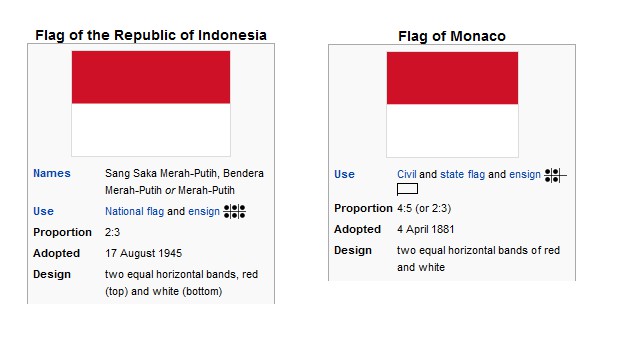
Task: Click the white band of Monaco flag
Action: coord(452,131)
